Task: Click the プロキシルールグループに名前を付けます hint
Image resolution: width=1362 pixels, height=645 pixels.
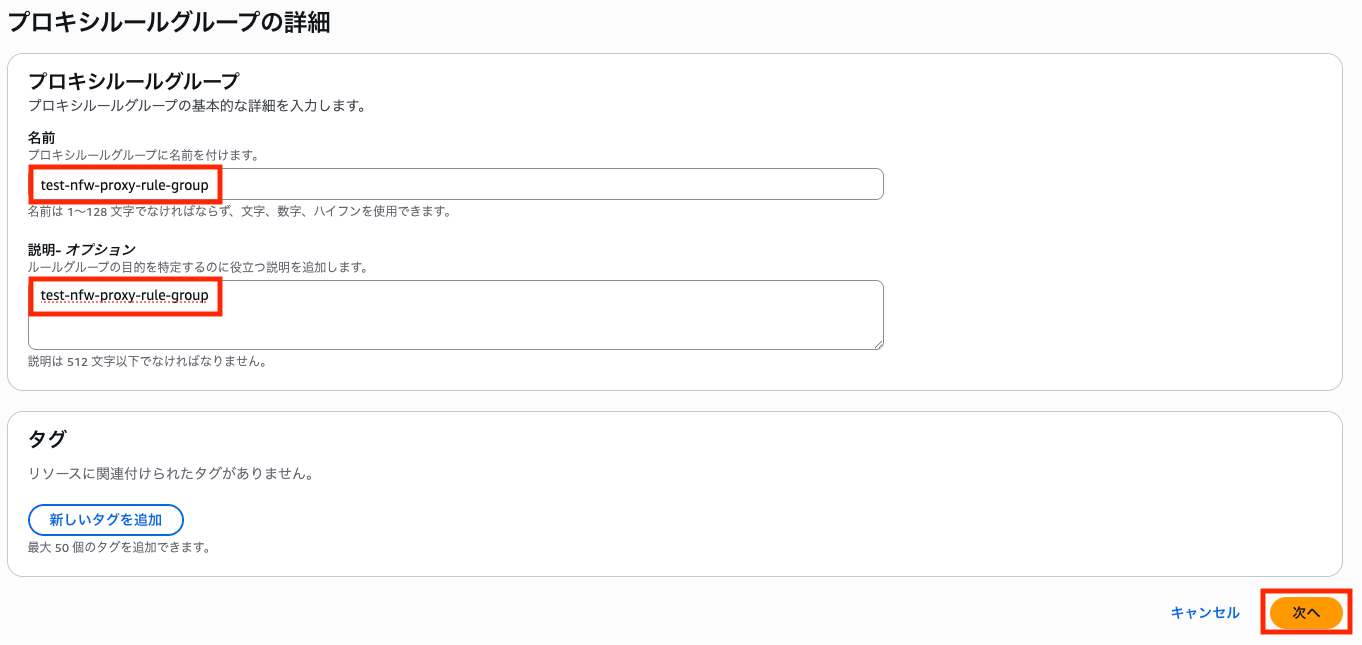Action: (143, 155)
